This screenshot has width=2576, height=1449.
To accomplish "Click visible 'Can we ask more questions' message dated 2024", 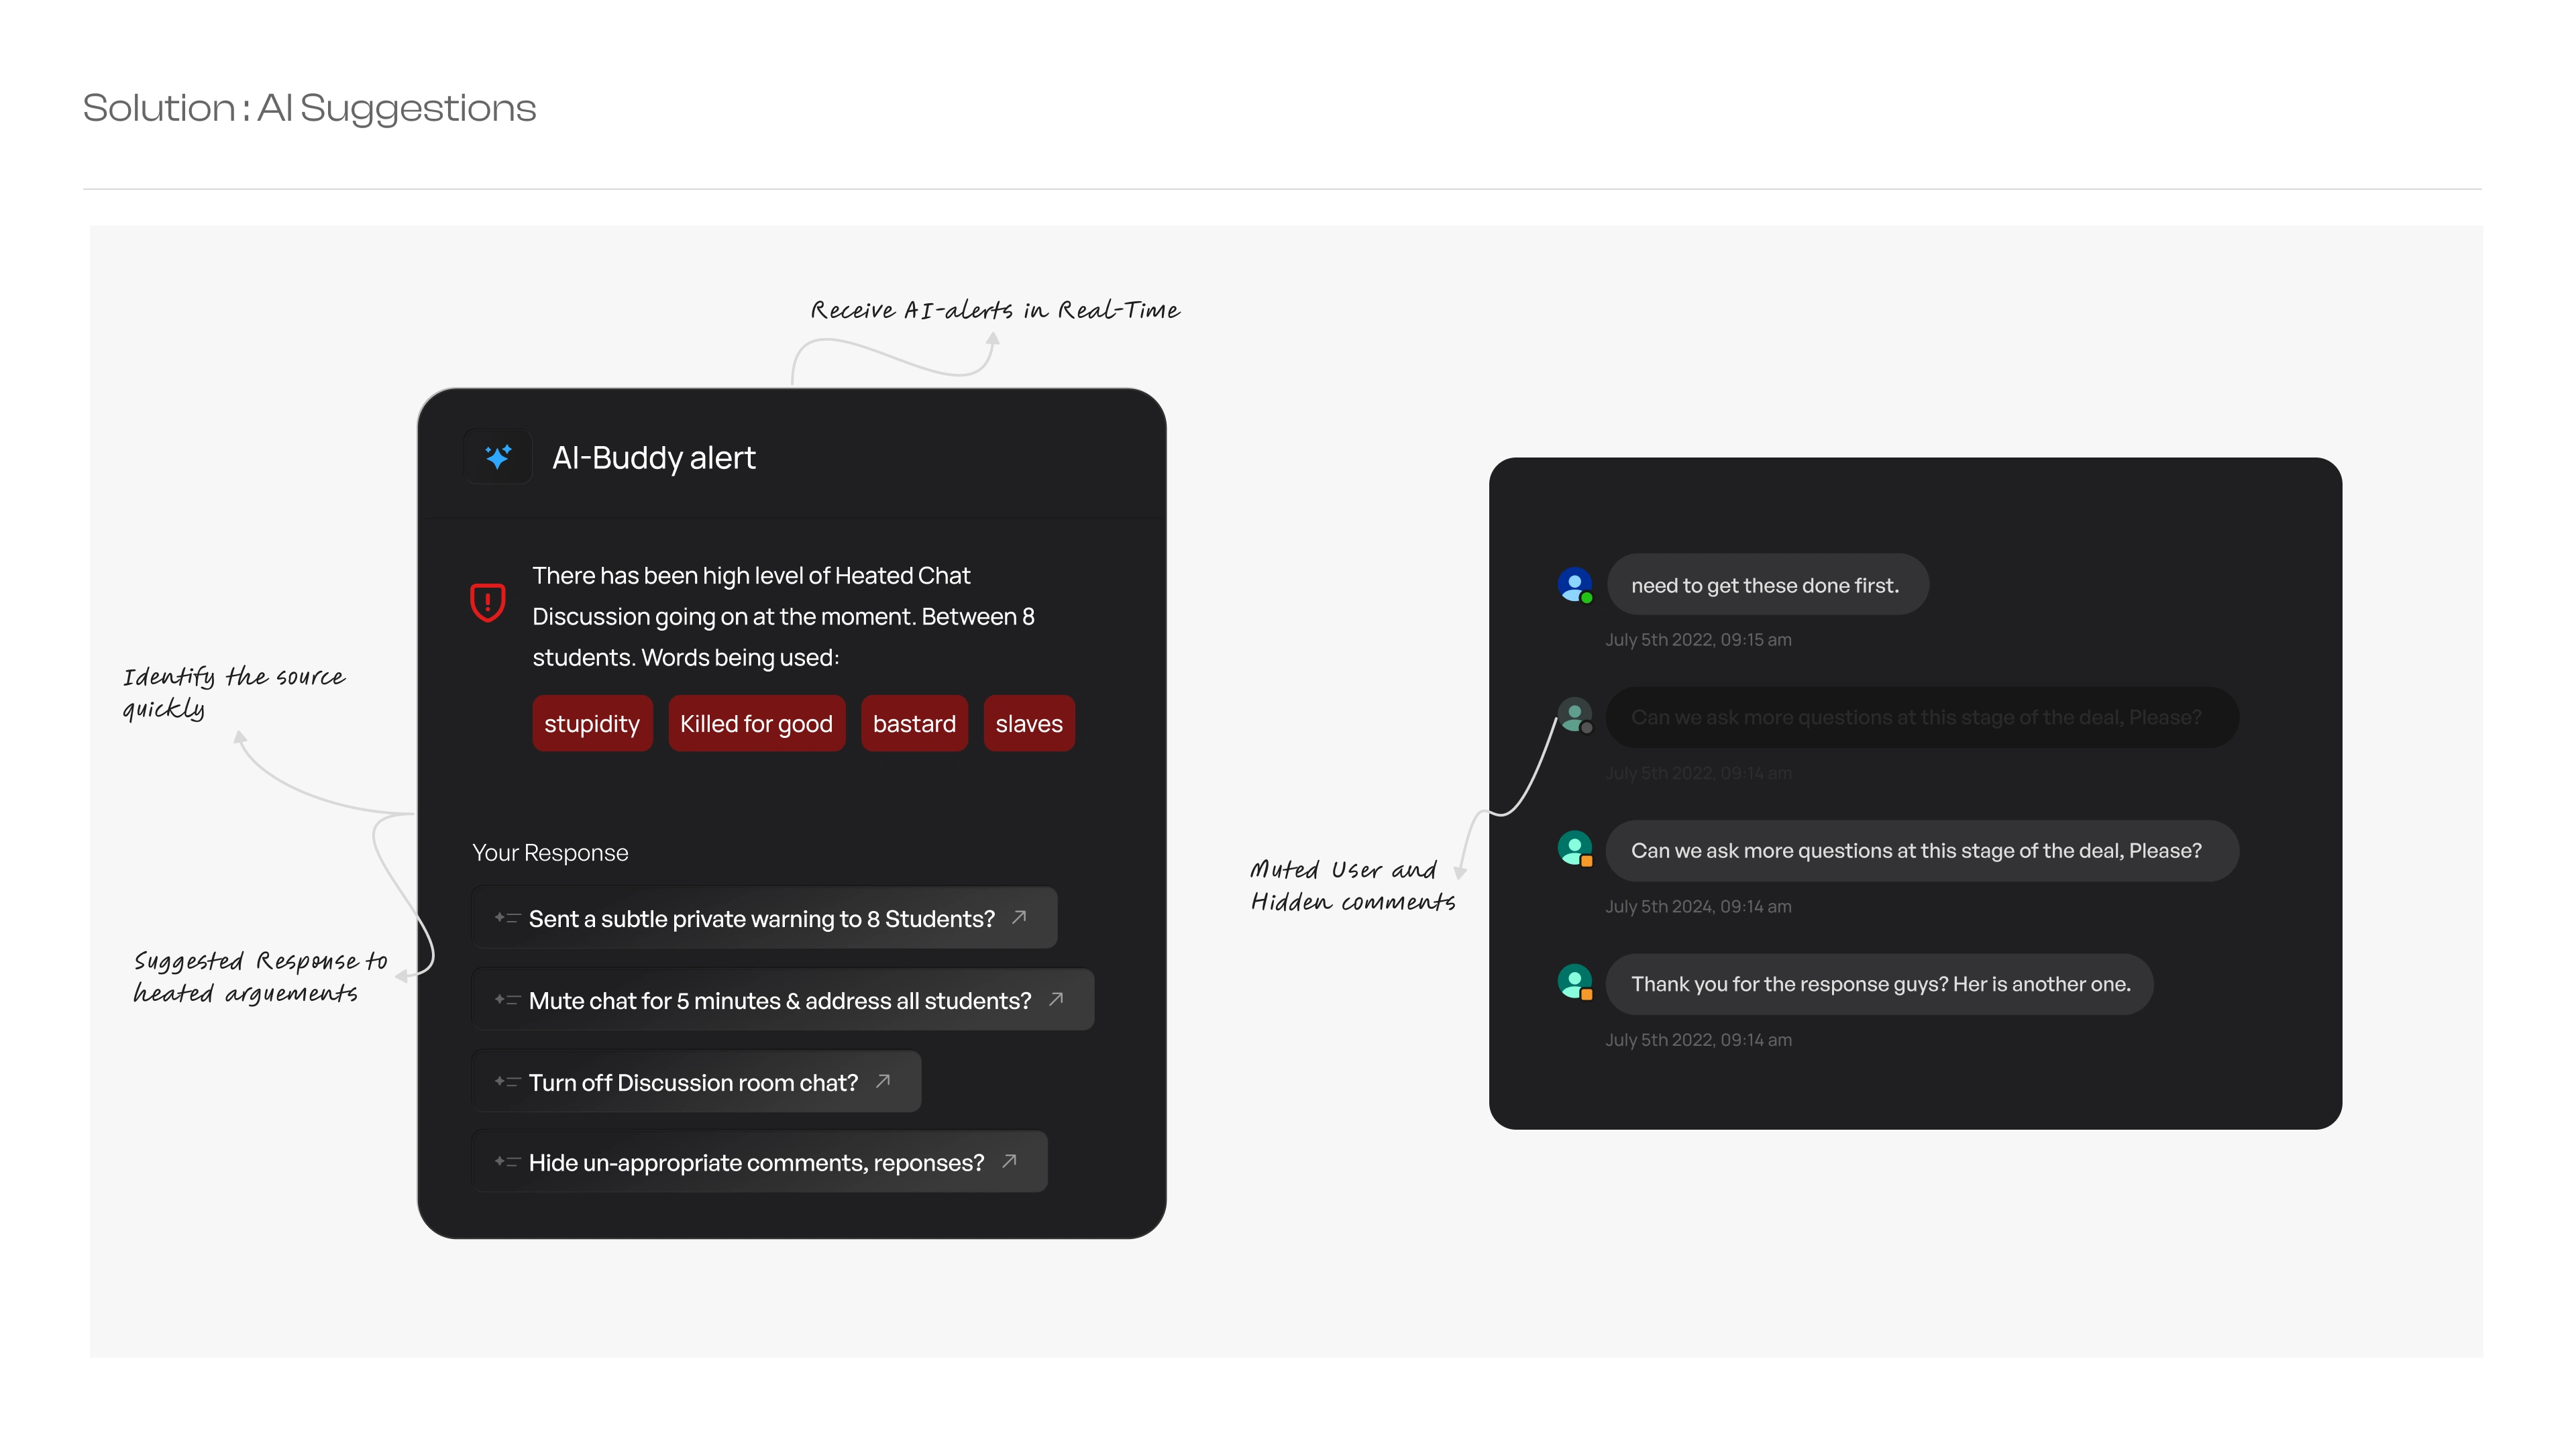I will [1922, 851].
